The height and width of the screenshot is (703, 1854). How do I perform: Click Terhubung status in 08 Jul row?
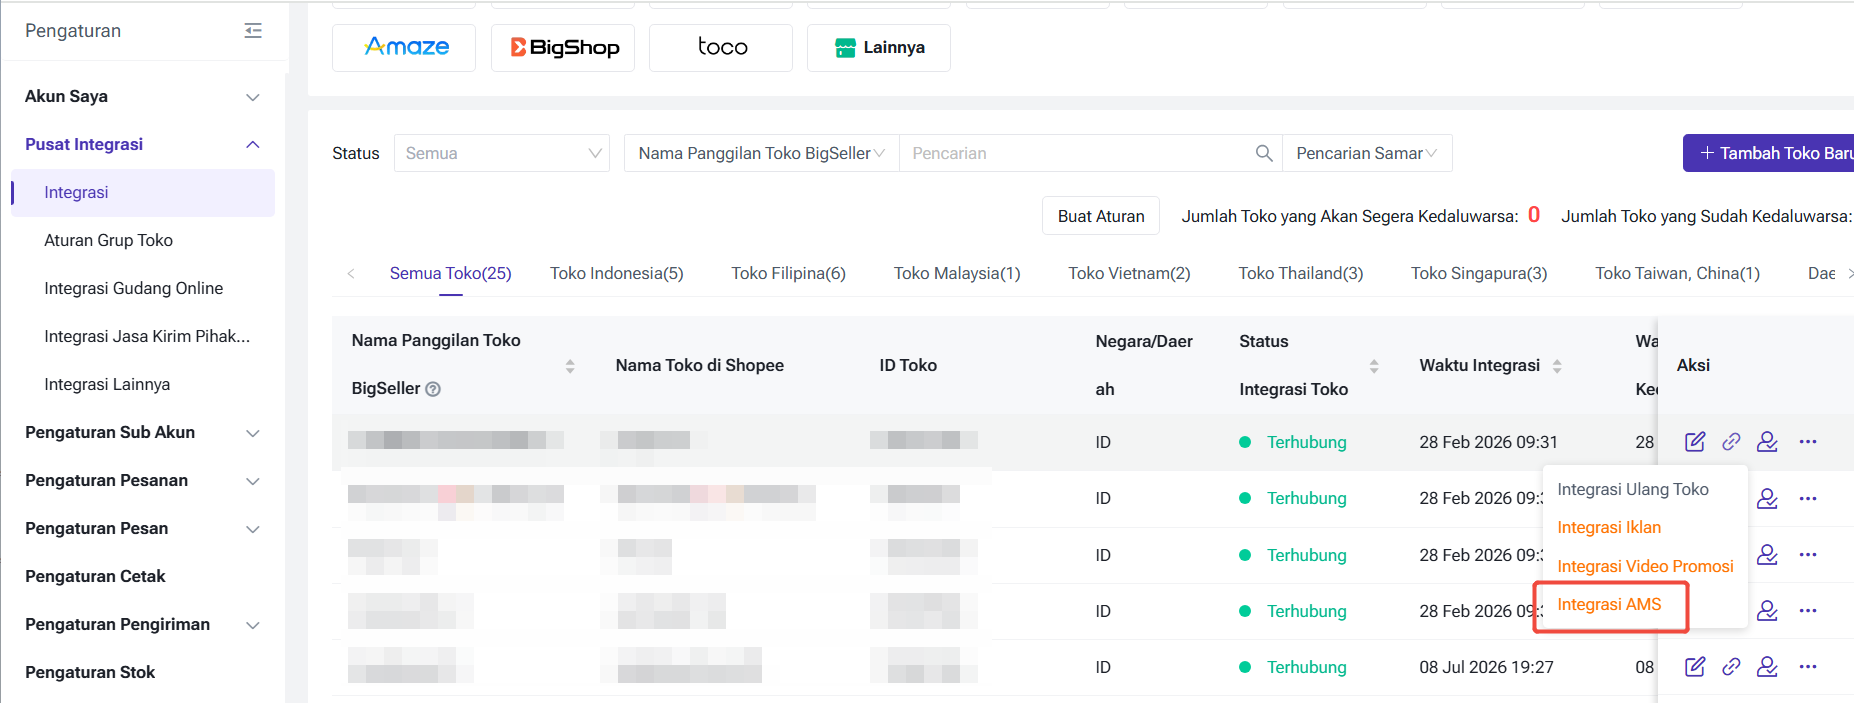click(1306, 667)
